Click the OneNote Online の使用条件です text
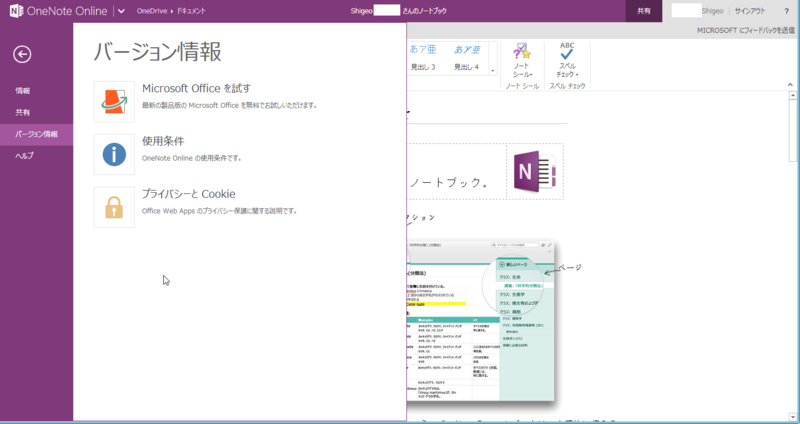 pos(191,158)
